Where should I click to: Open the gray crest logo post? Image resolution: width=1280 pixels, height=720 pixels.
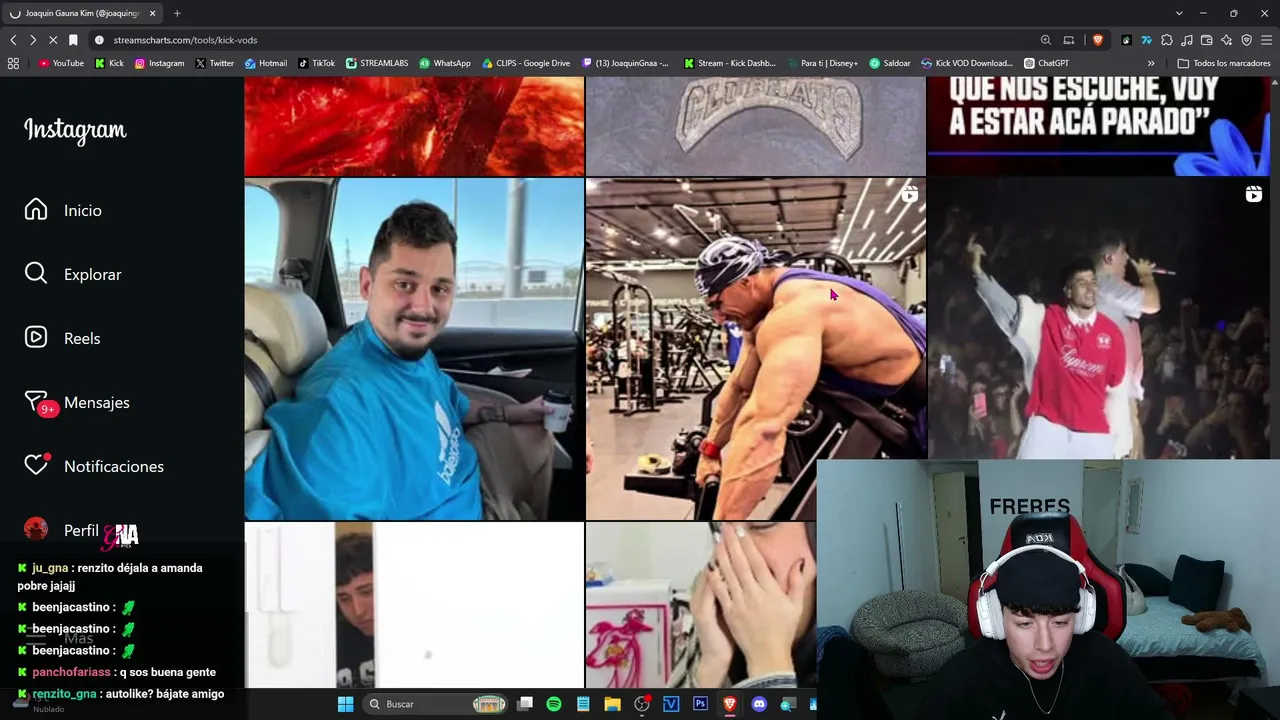pos(755,126)
